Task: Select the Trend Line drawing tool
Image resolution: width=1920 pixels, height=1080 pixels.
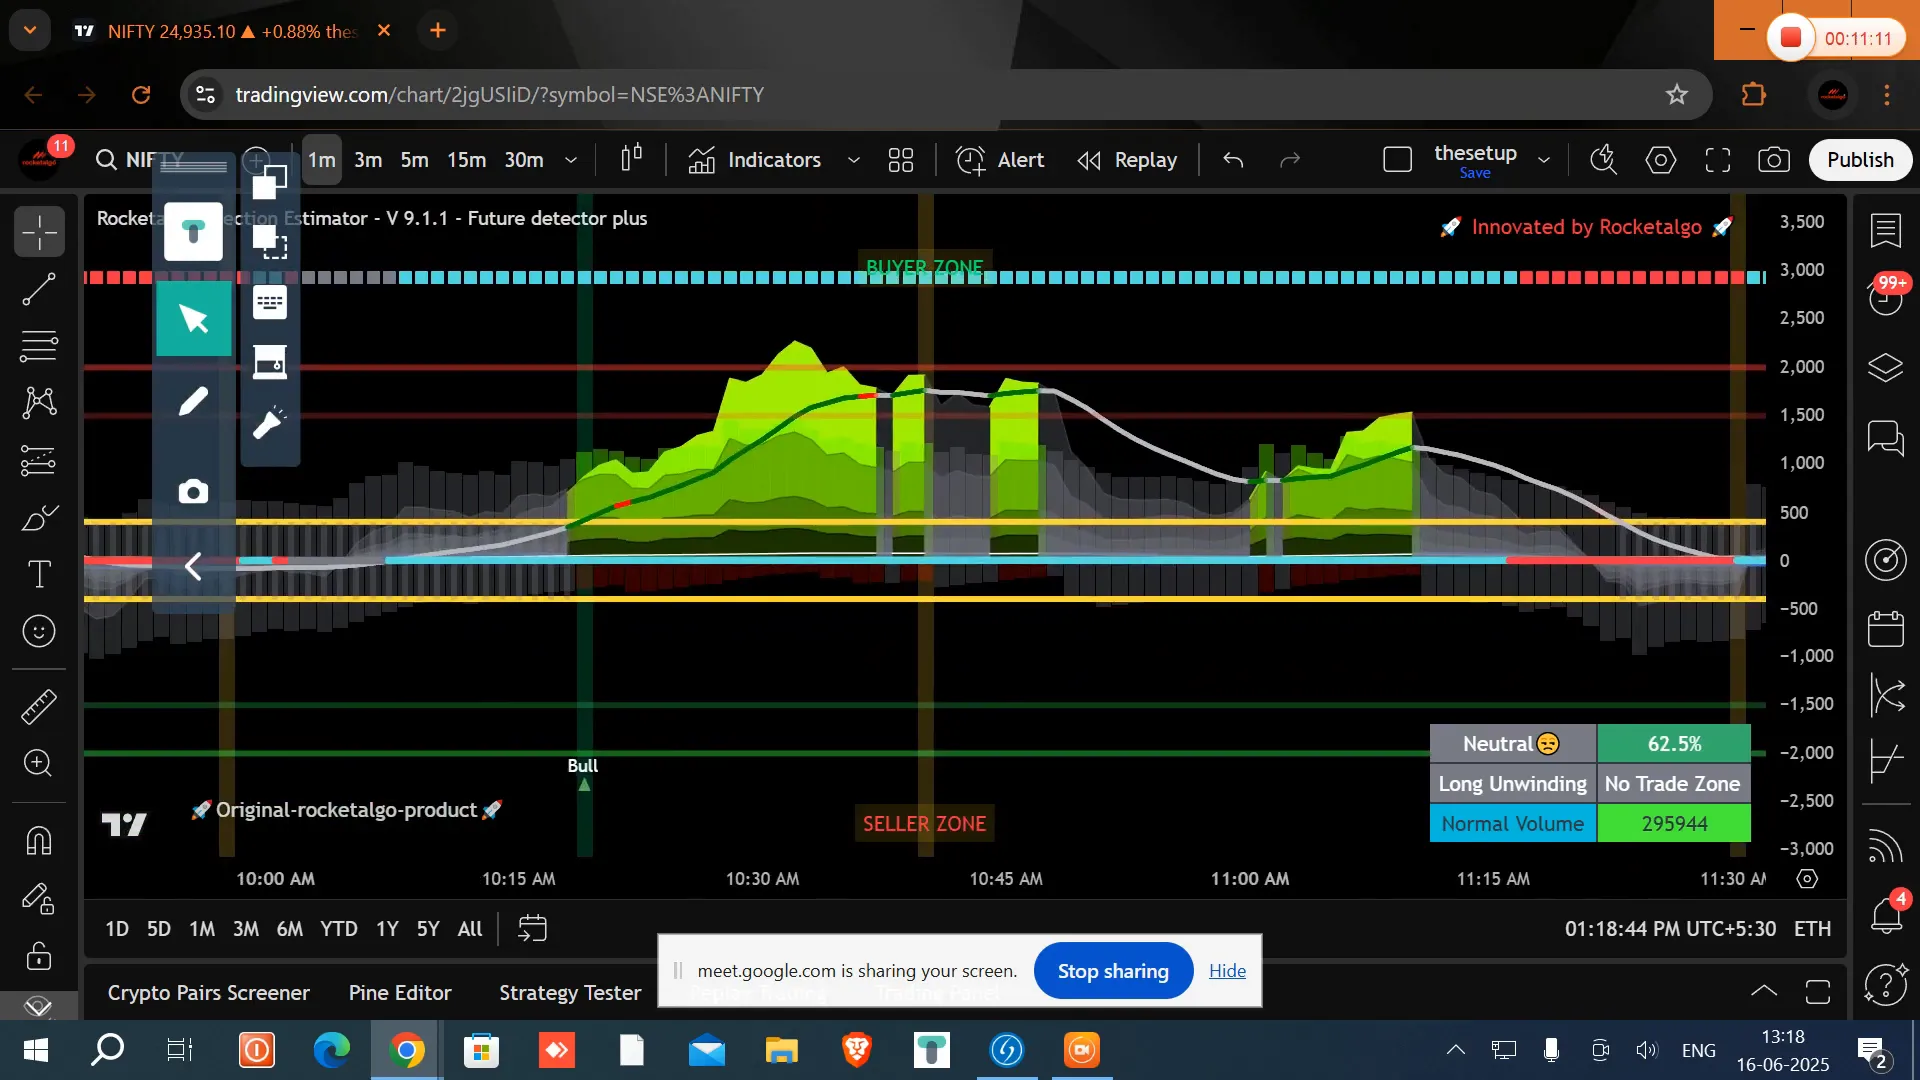Action: pyautogui.click(x=39, y=290)
